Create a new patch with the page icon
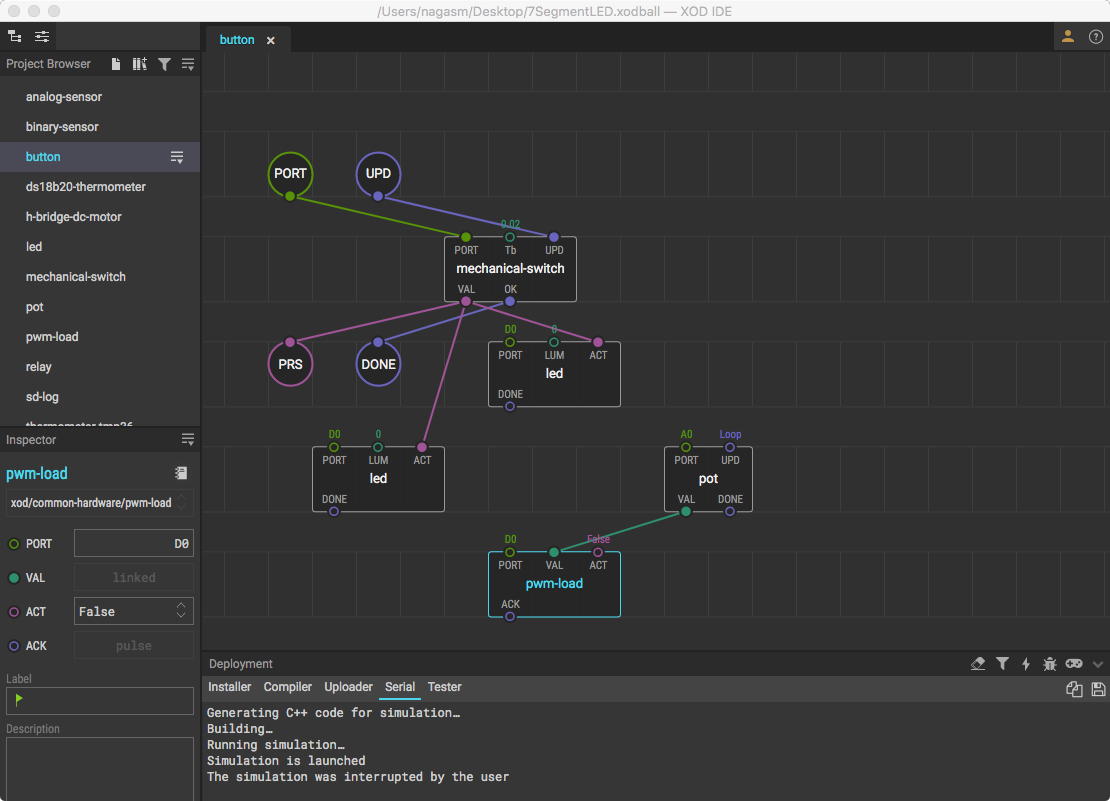This screenshot has height=801, width=1110. click(x=116, y=64)
